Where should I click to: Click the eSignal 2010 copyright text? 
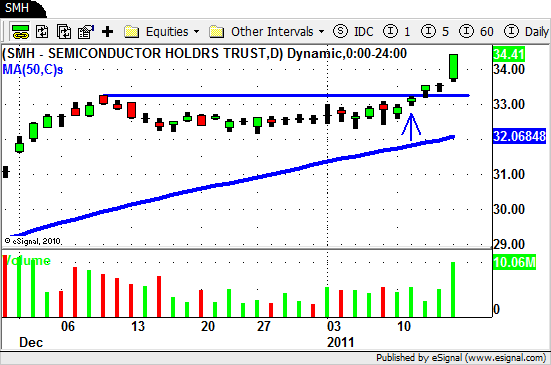tap(33, 241)
